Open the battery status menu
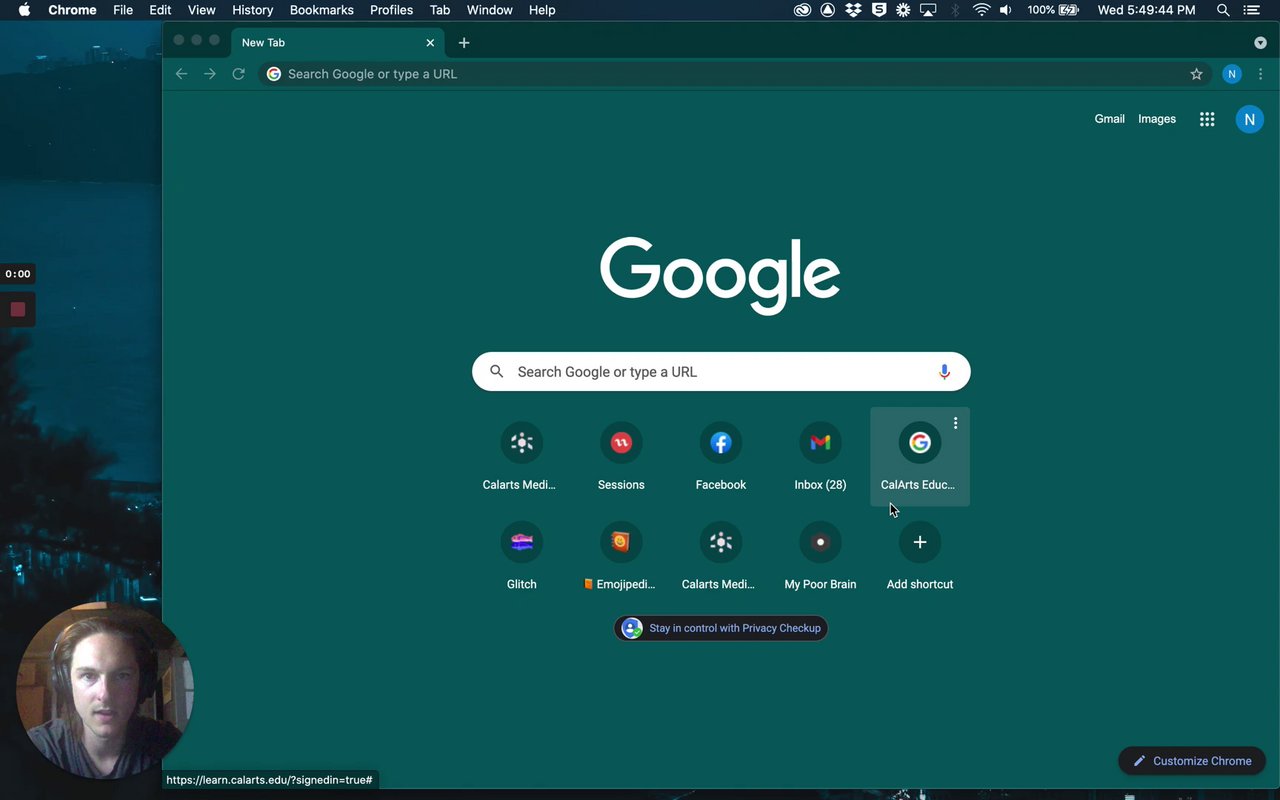Image resolution: width=1280 pixels, height=800 pixels. click(1053, 10)
